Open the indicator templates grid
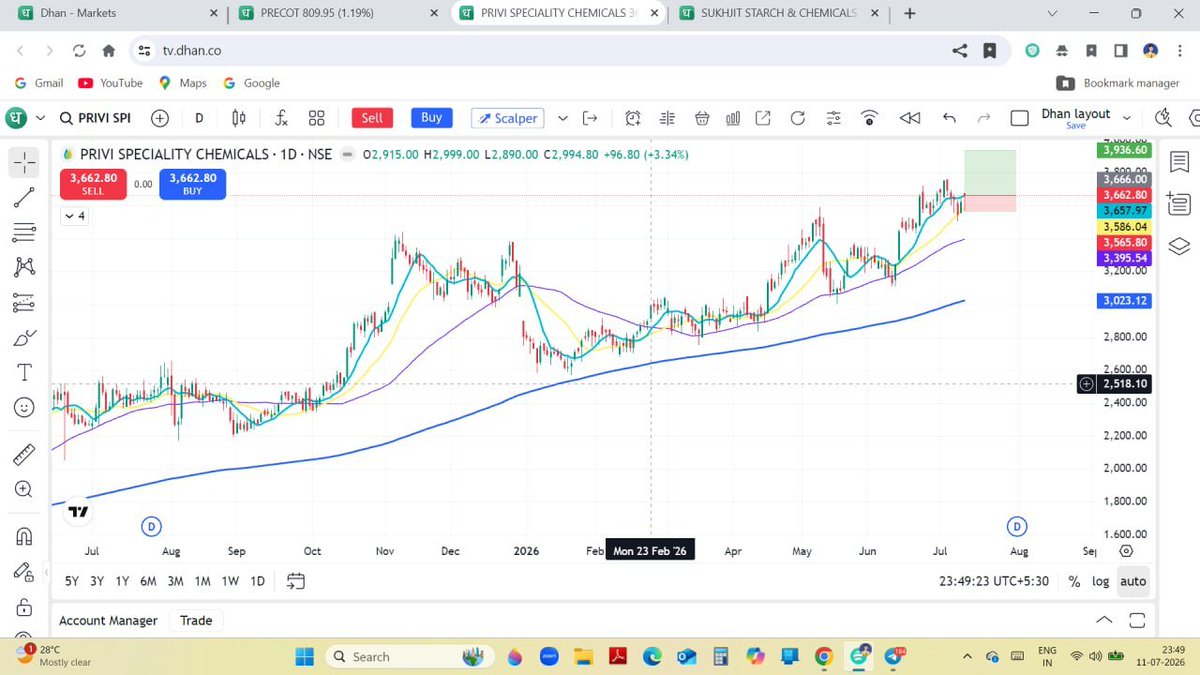This screenshot has height=675, width=1200. pyautogui.click(x=317, y=118)
